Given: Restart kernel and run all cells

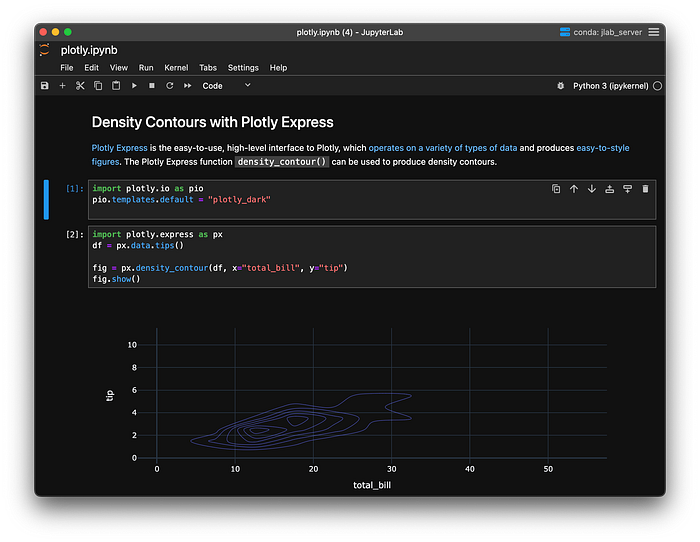Looking at the screenshot, I should coord(188,86).
